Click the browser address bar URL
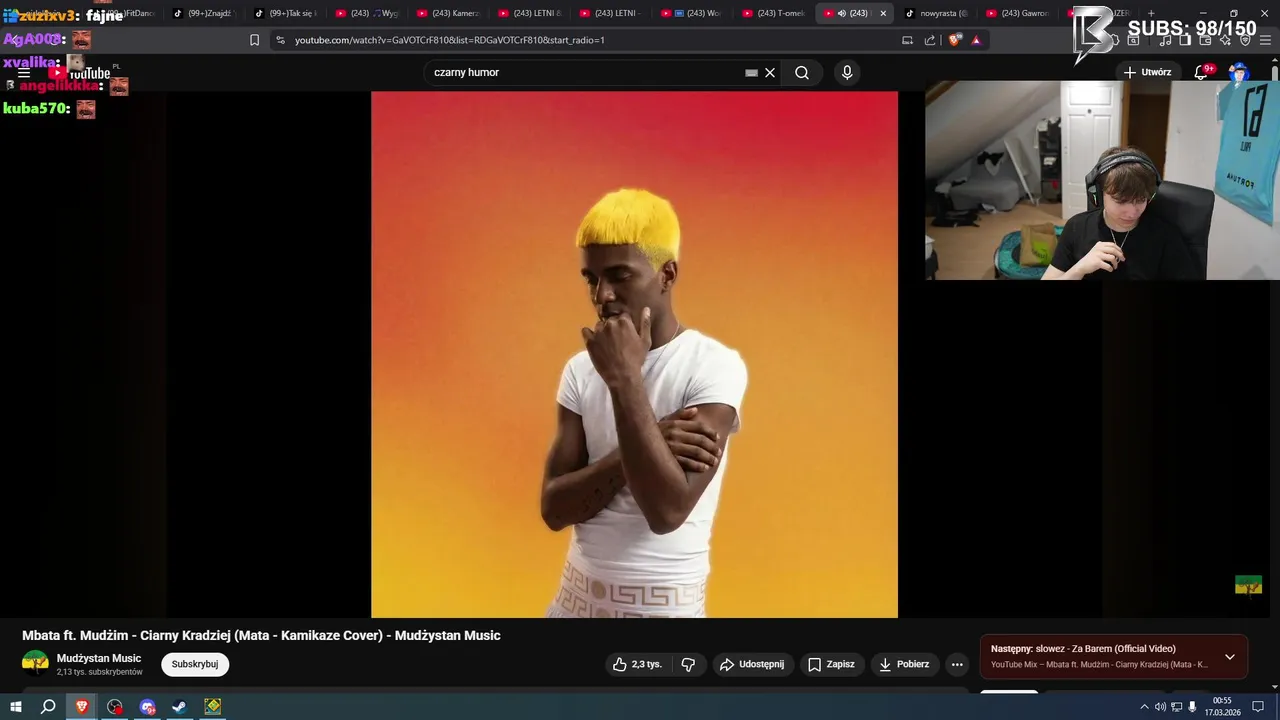Image resolution: width=1280 pixels, height=720 pixels. (x=450, y=40)
